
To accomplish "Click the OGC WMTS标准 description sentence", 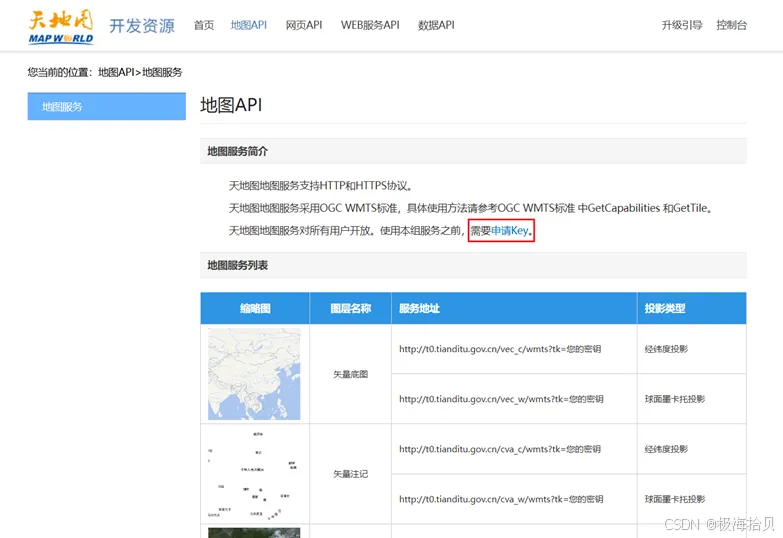I will (x=470, y=208).
